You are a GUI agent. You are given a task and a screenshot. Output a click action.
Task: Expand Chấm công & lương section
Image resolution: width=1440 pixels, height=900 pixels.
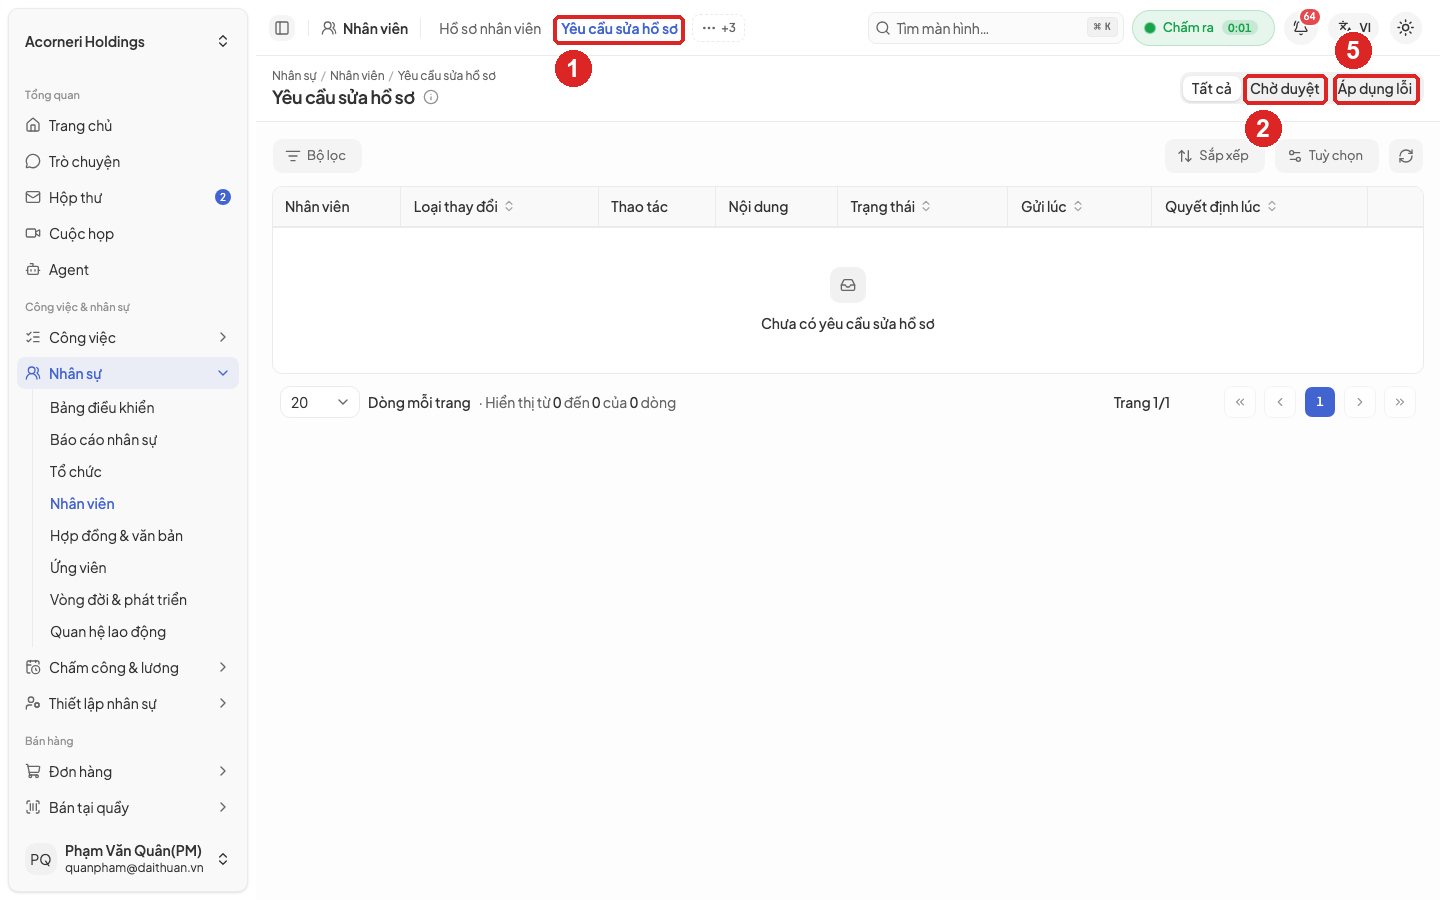(128, 668)
